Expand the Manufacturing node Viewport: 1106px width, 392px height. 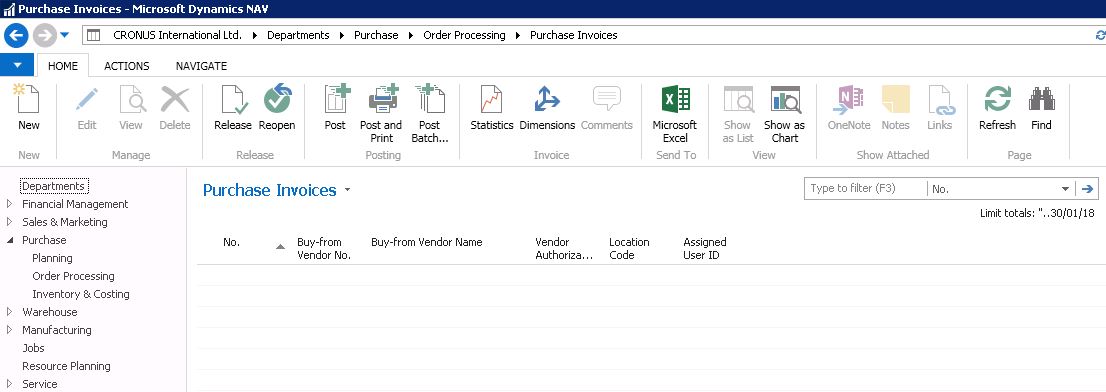point(9,330)
